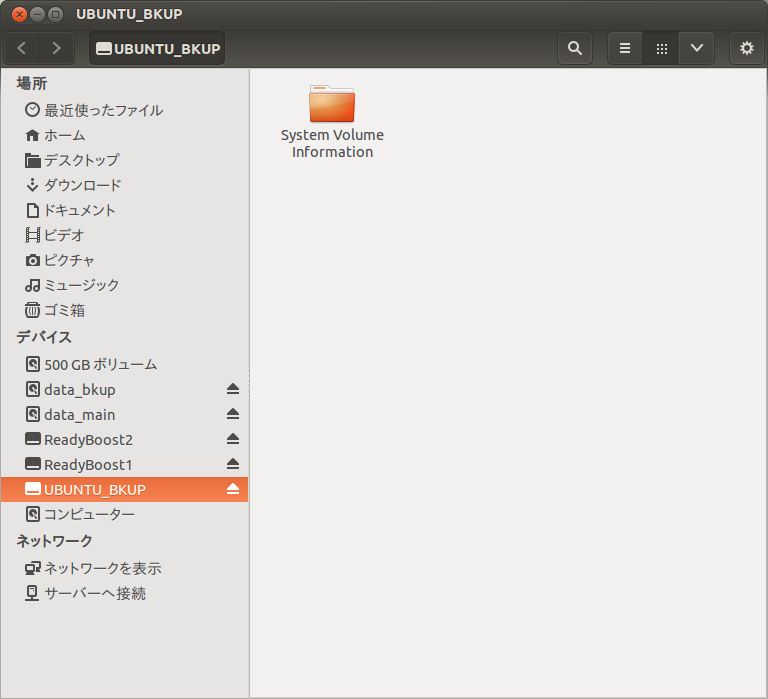The width and height of the screenshot is (768, 699).
Task: Click the UBUNTU_BKUP path bar button
Action: [157, 48]
